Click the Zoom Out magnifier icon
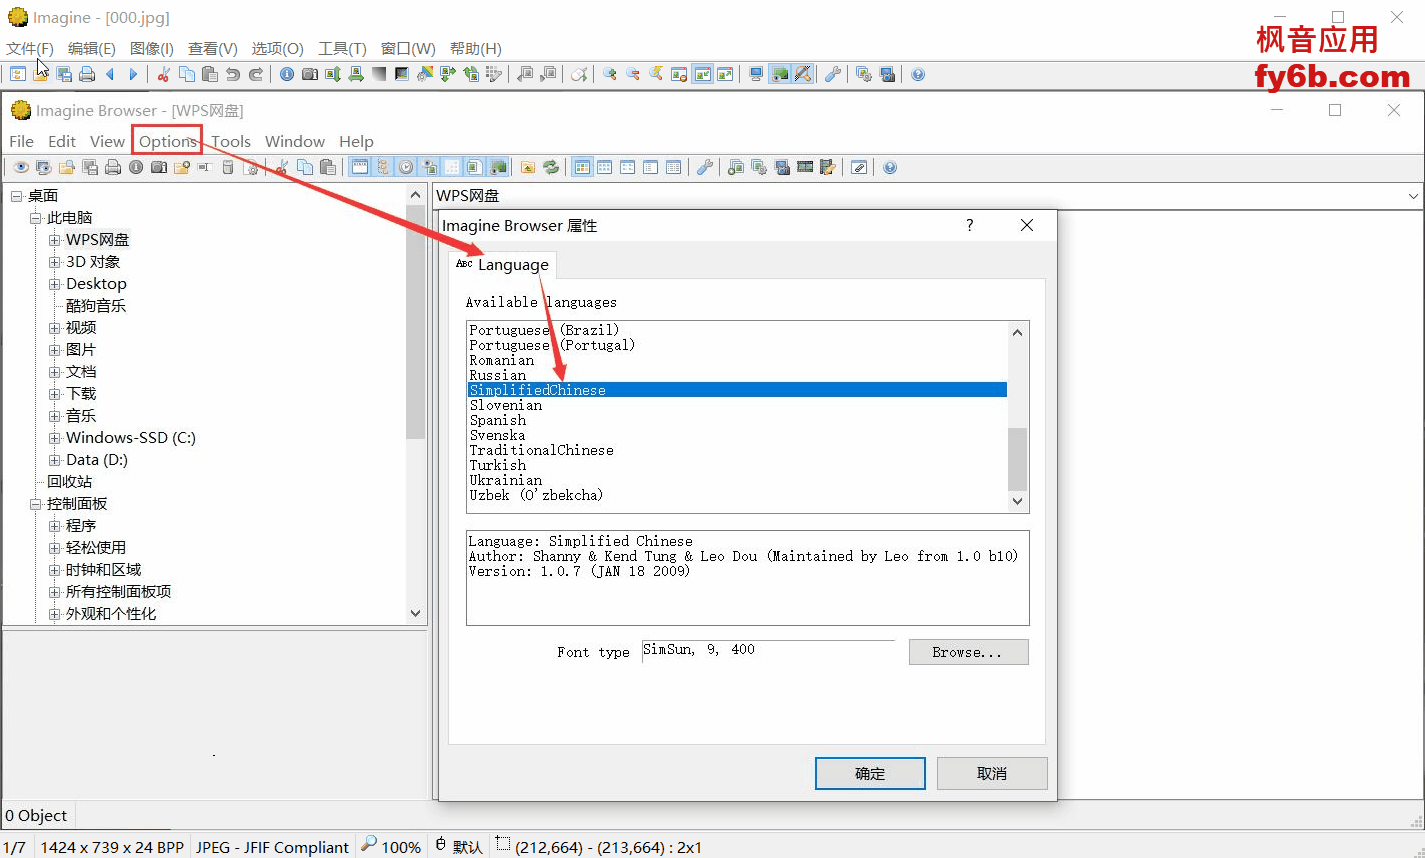Screen dimensions: 1425x858 pyautogui.click(x=632, y=74)
